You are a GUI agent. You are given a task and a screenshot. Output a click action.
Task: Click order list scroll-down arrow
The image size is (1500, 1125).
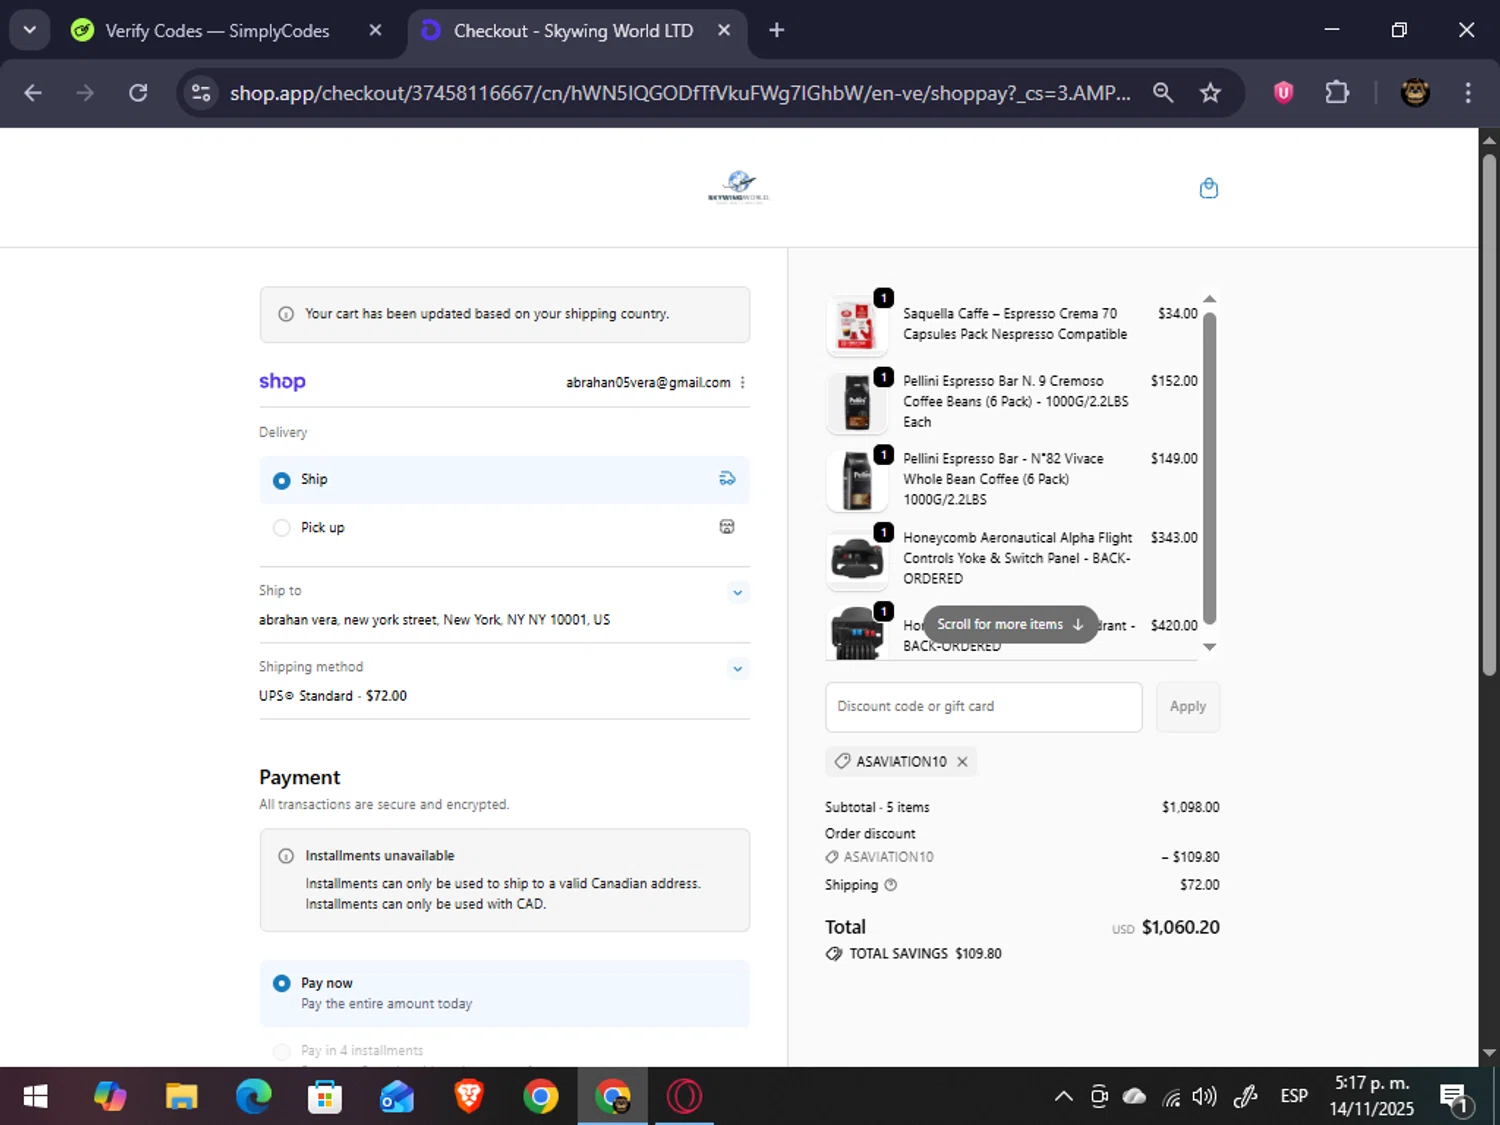[x=1209, y=647]
